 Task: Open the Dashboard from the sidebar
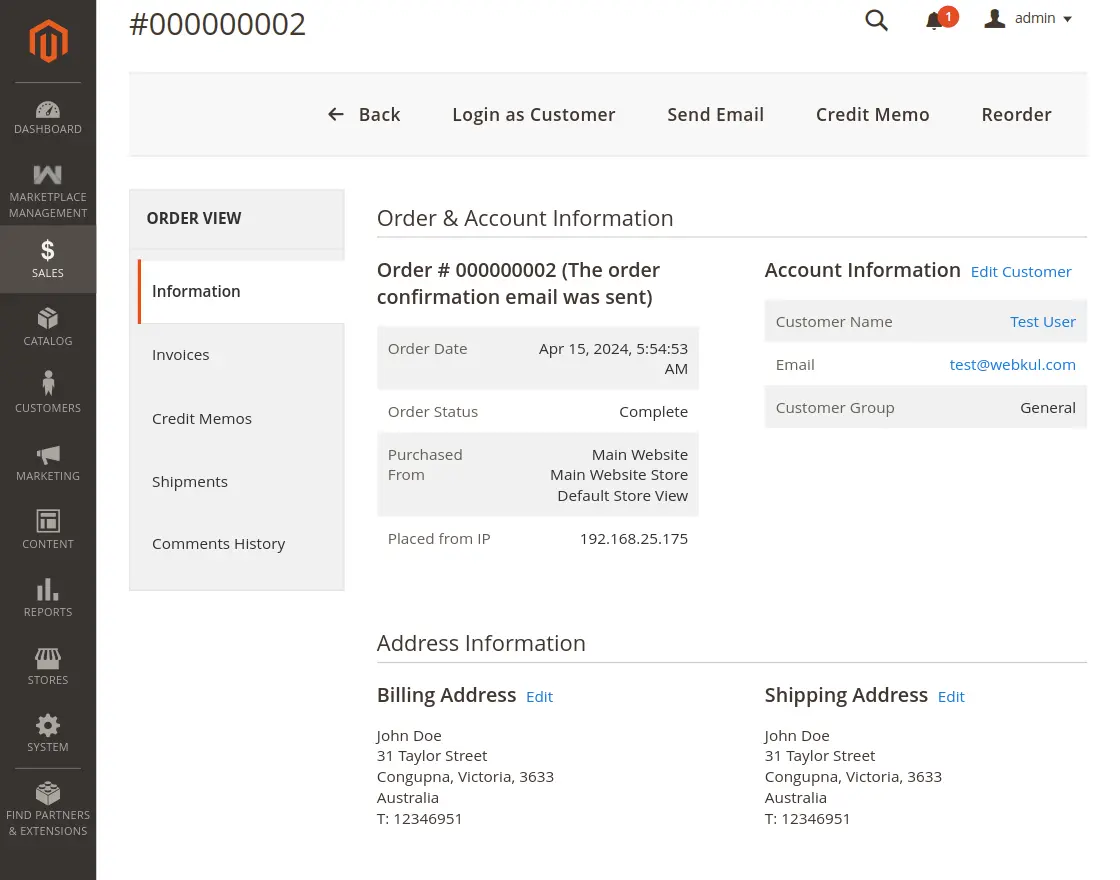click(x=47, y=115)
